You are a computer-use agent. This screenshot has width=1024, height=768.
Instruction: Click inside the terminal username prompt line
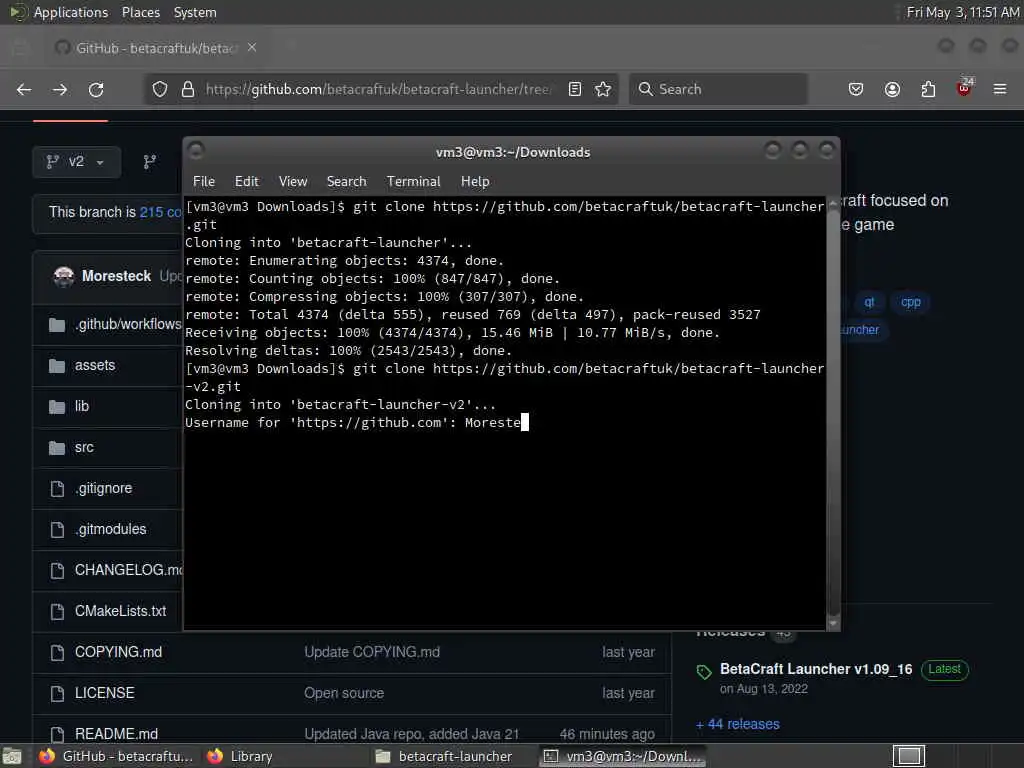(357, 423)
